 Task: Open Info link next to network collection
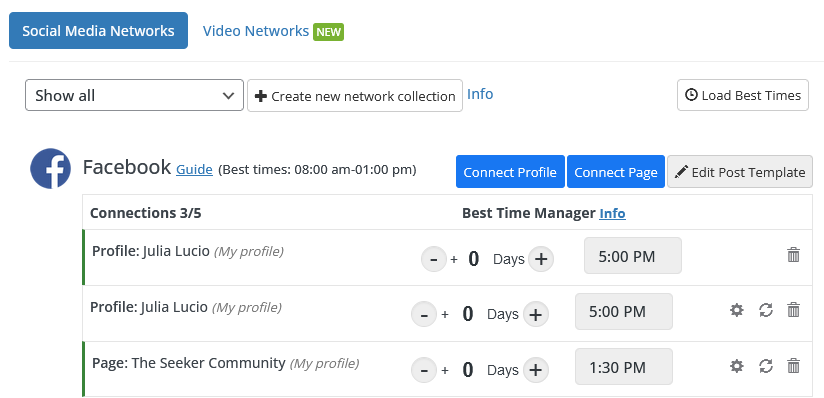pyautogui.click(x=480, y=94)
